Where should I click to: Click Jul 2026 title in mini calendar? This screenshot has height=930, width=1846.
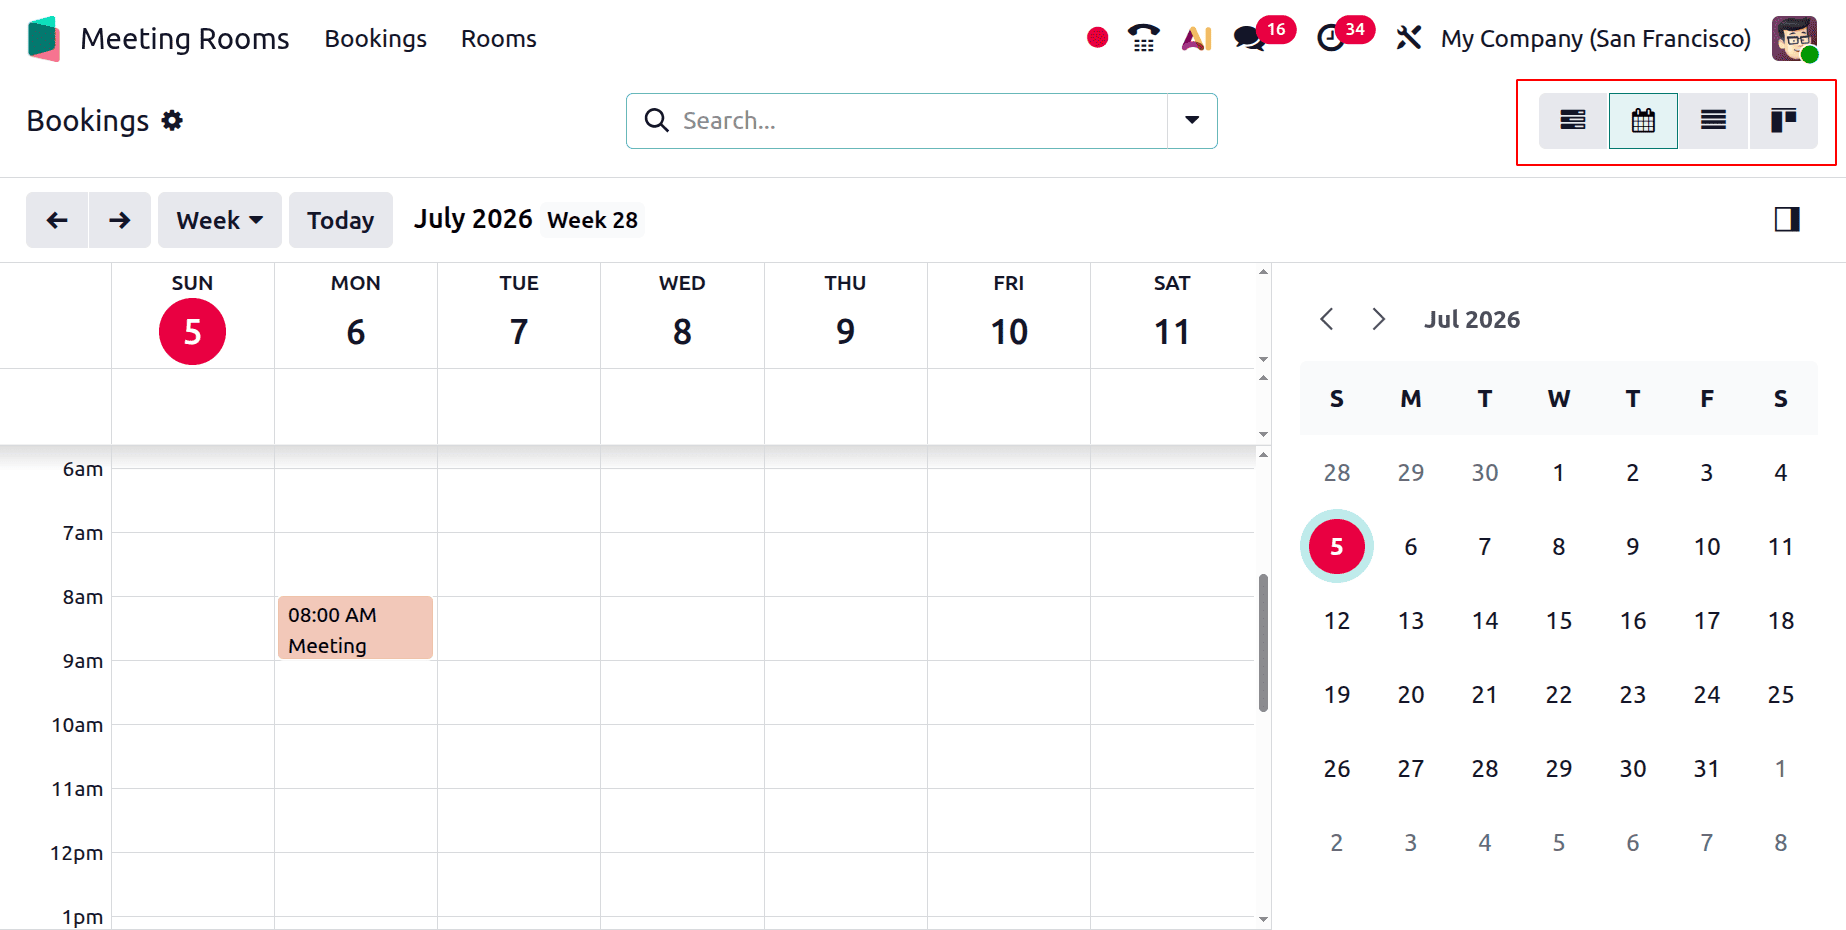click(x=1472, y=319)
